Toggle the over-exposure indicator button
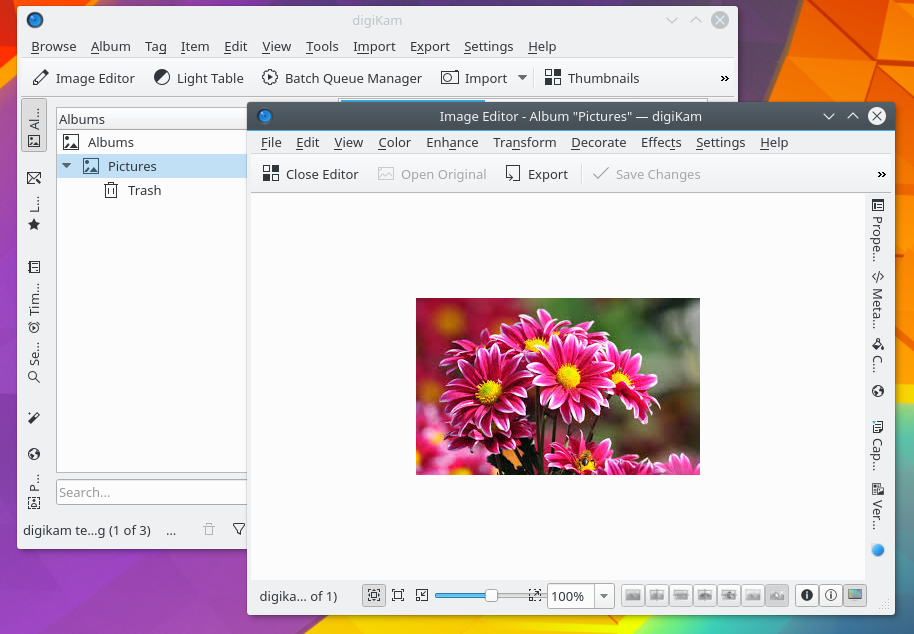 830,596
